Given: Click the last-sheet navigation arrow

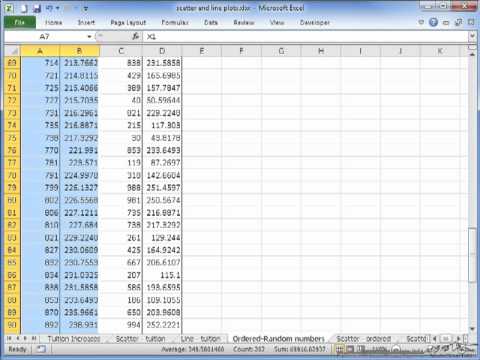Looking at the screenshot, I should click(x=33, y=338).
